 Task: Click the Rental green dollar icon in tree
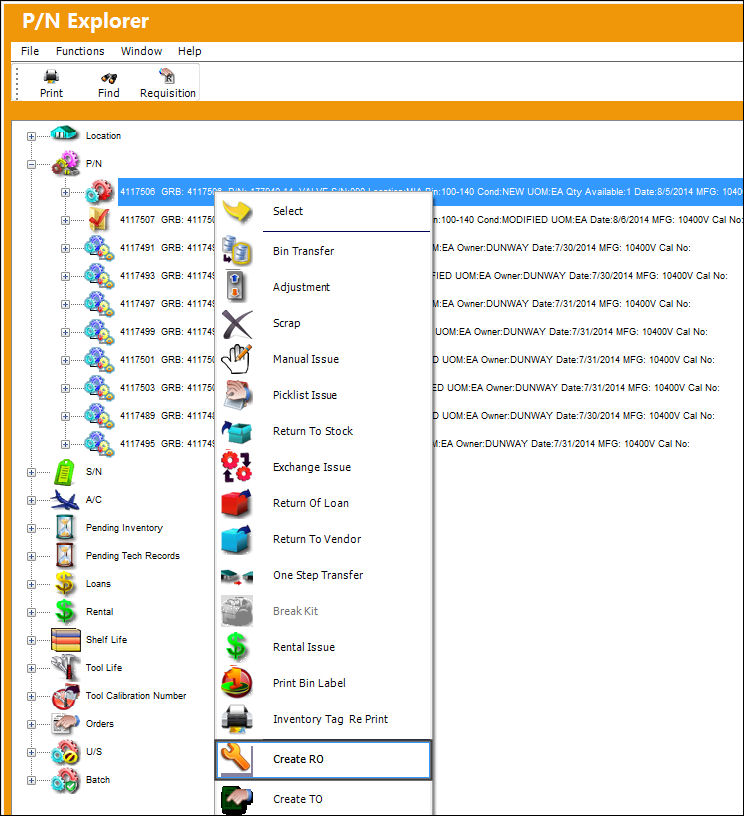pos(65,611)
